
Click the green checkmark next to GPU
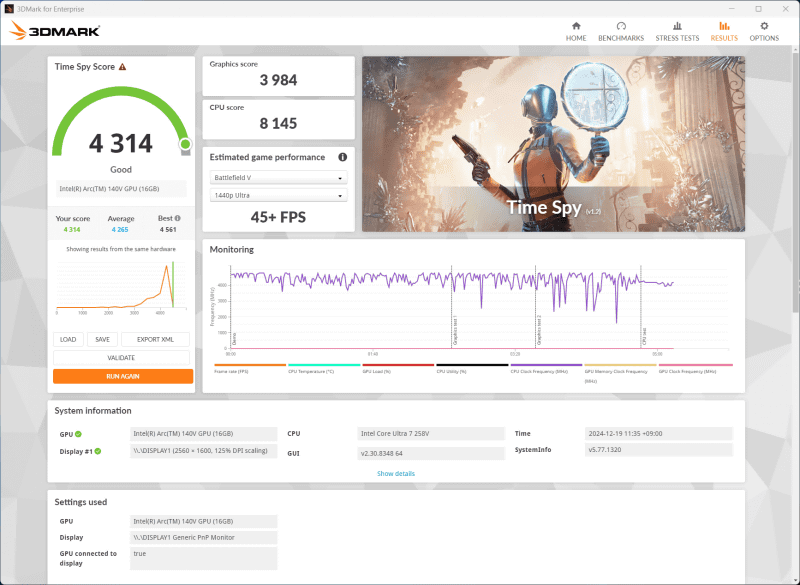point(80,434)
